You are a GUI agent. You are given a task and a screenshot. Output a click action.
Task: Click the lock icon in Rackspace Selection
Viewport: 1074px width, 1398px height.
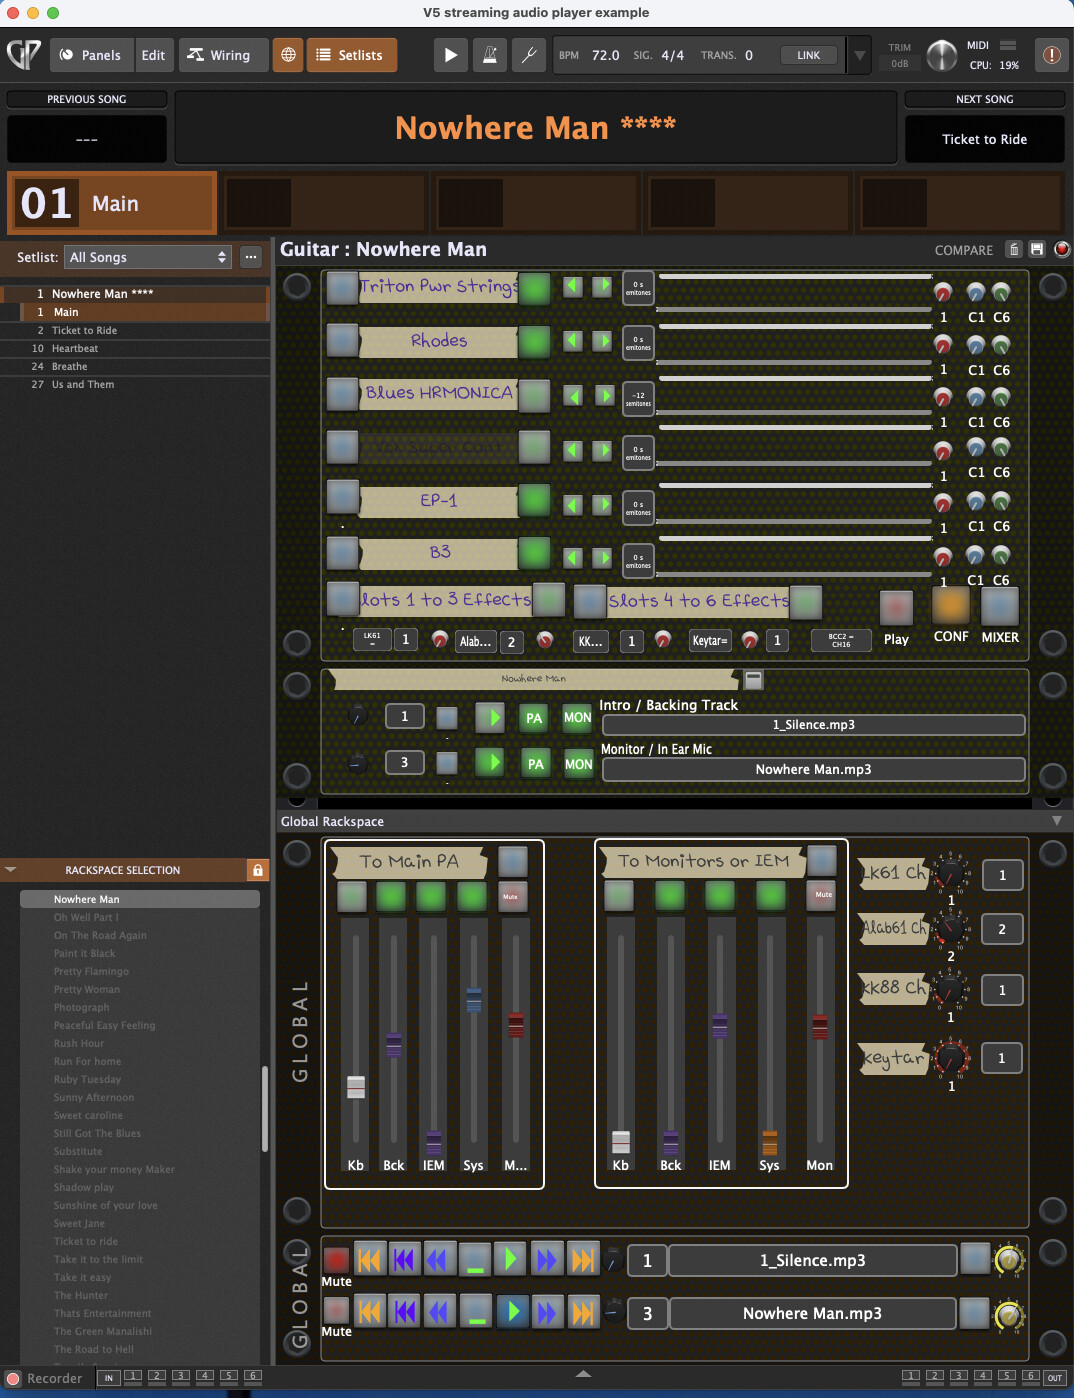click(258, 870)
